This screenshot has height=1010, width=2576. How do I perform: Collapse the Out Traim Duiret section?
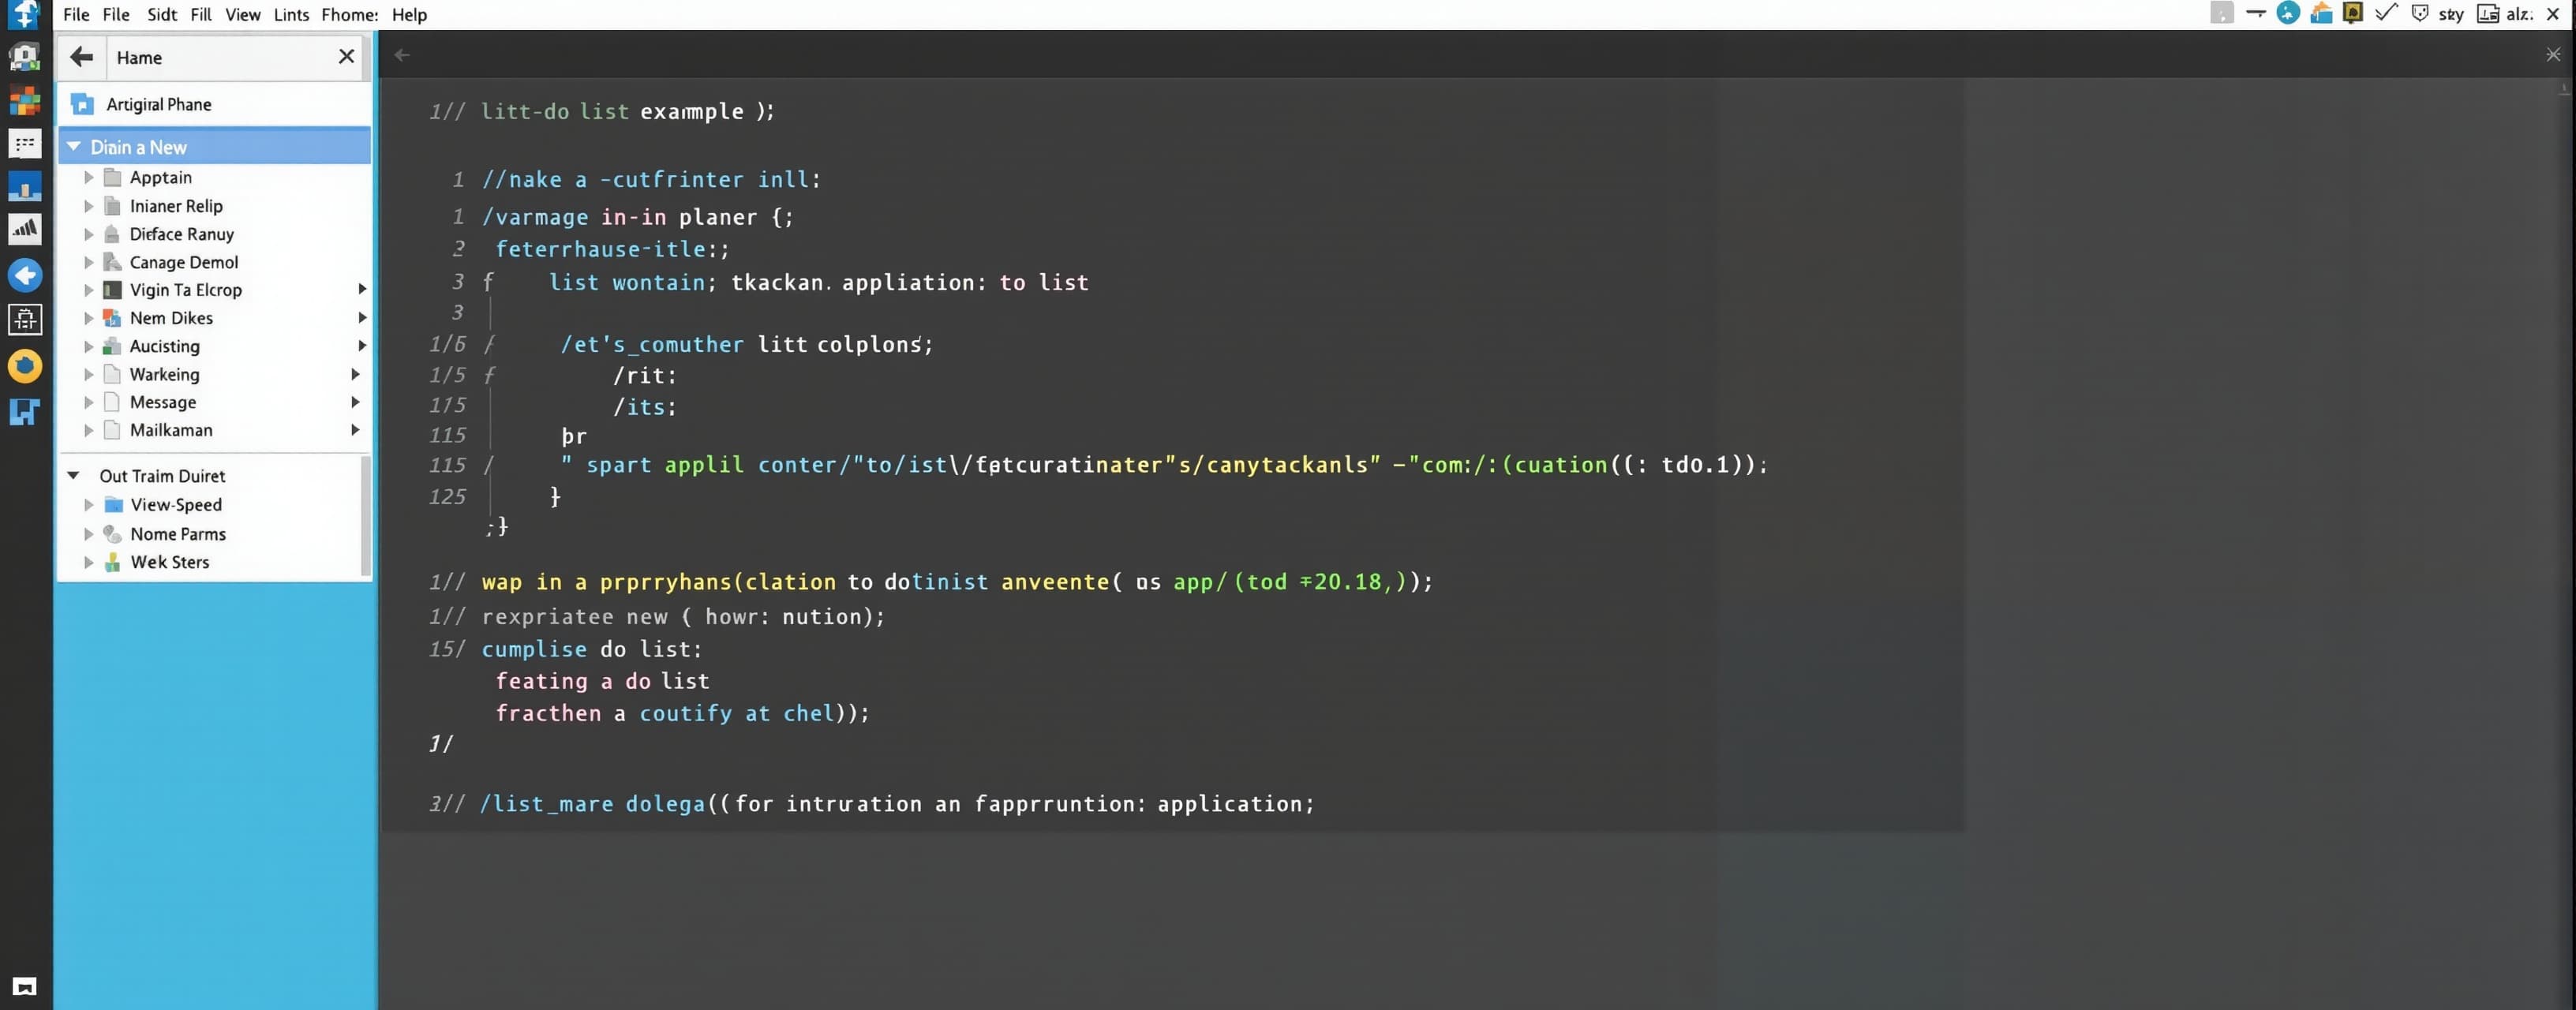(x=73, y=475)
